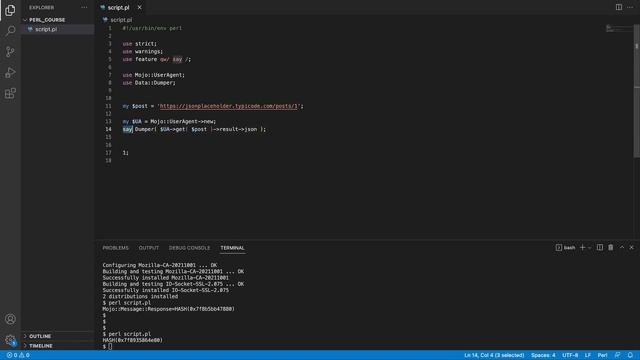
Task: Open script.pl in the Explorer tree
Action: click(x=46, y=29)
